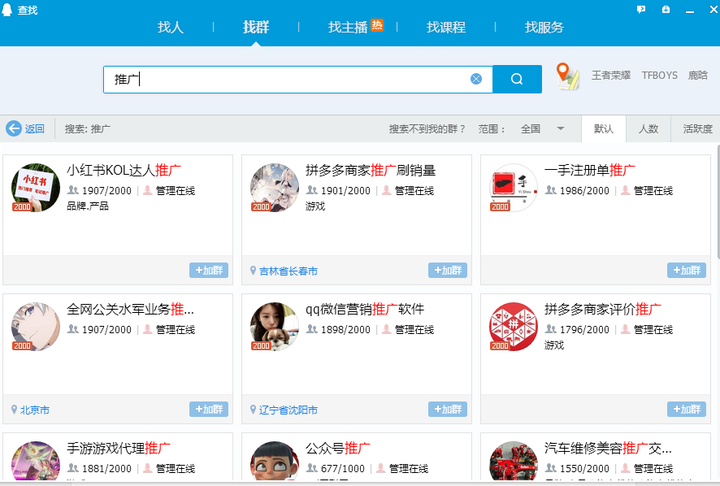720x486 pixels.
Task: Click the search magnifier button
Action: [517, 79]
